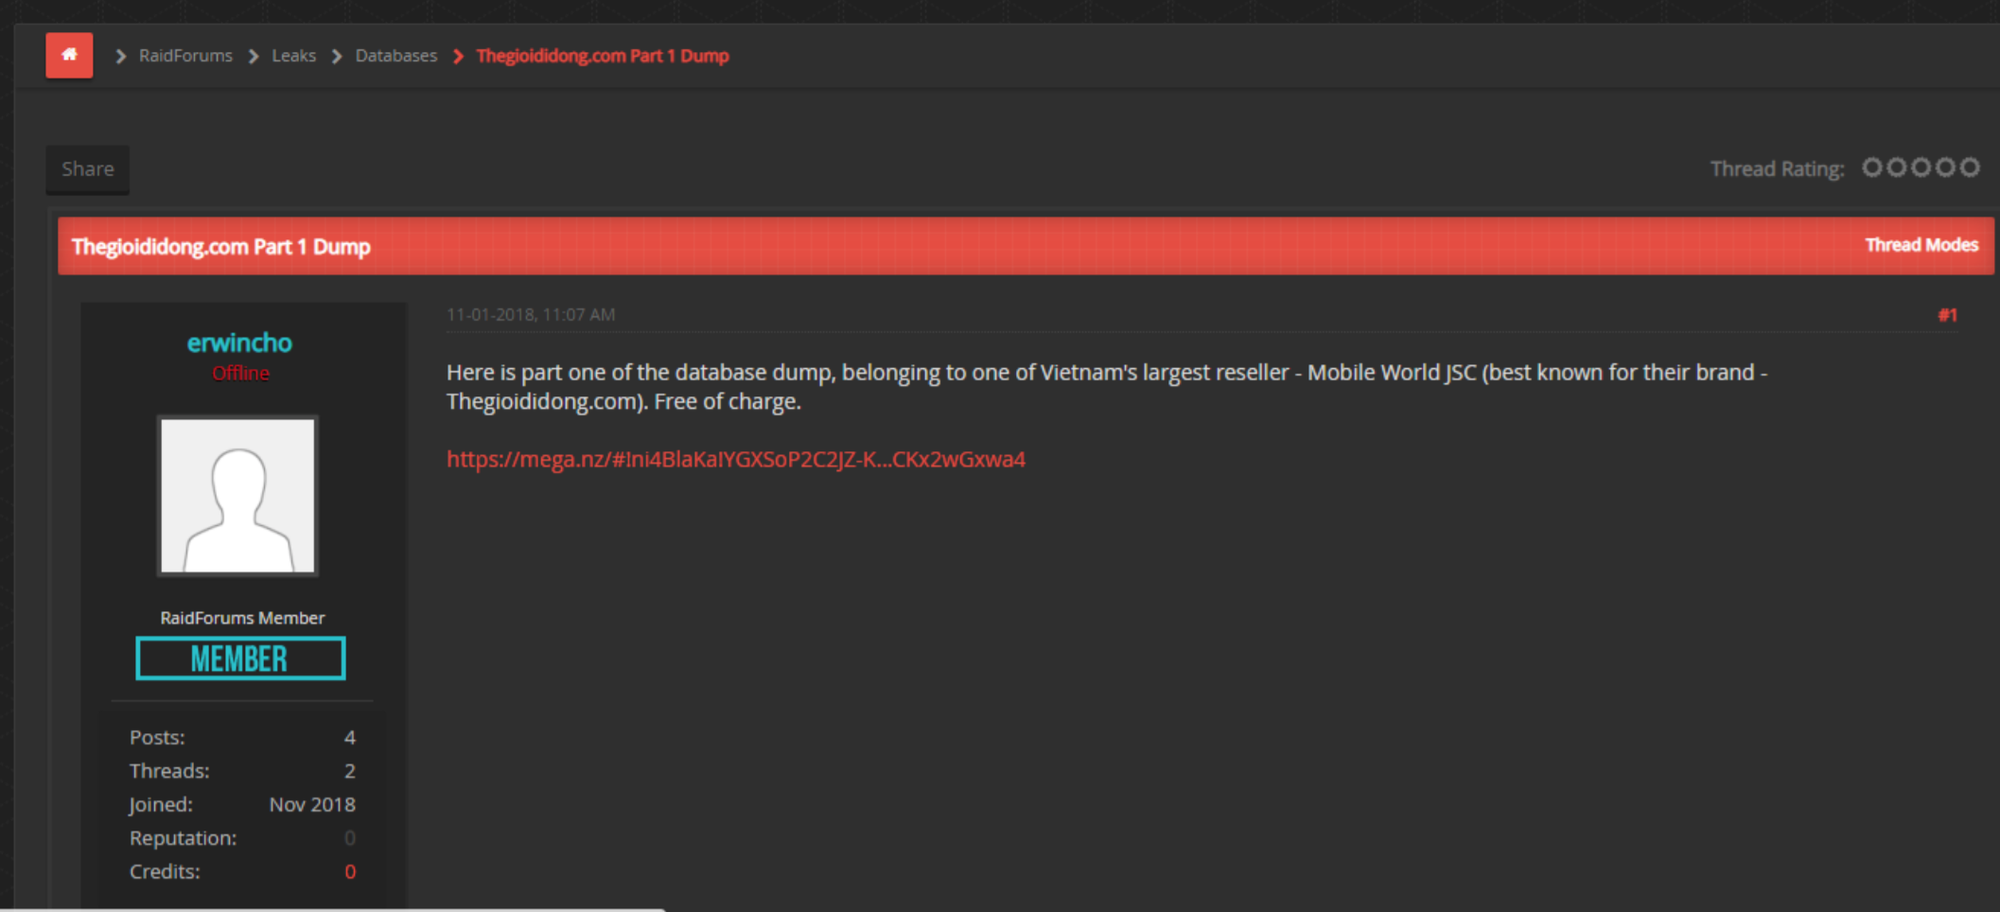Go to Leaks breadcrumb link
This screenshot has height=912, width=2000.
click(293, 56)
